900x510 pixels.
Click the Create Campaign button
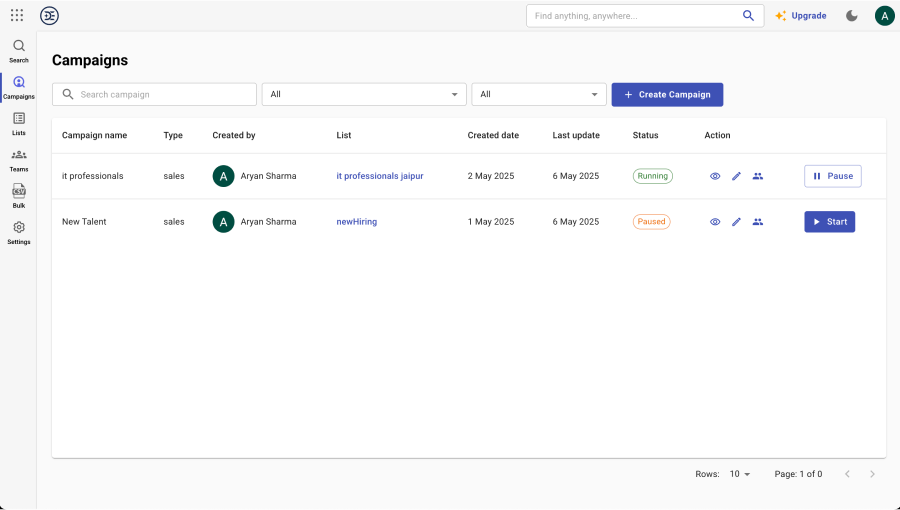tap(667, 95)
